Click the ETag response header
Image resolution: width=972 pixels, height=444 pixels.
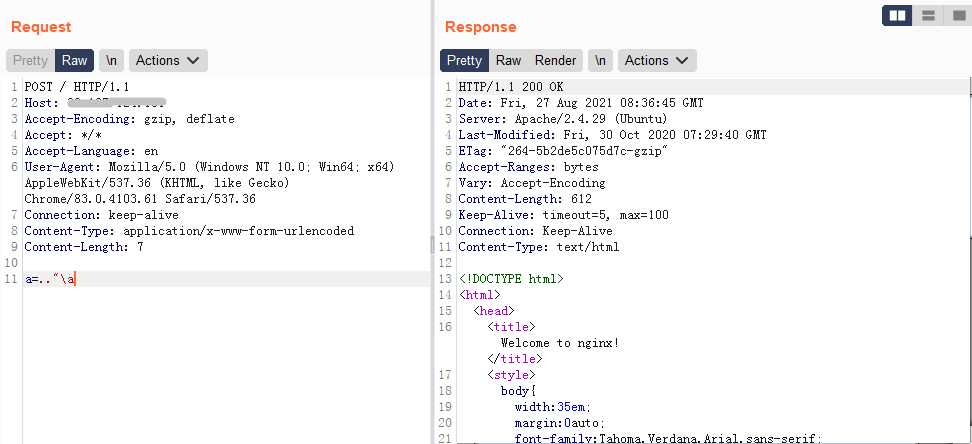click(x=563, y=151)
